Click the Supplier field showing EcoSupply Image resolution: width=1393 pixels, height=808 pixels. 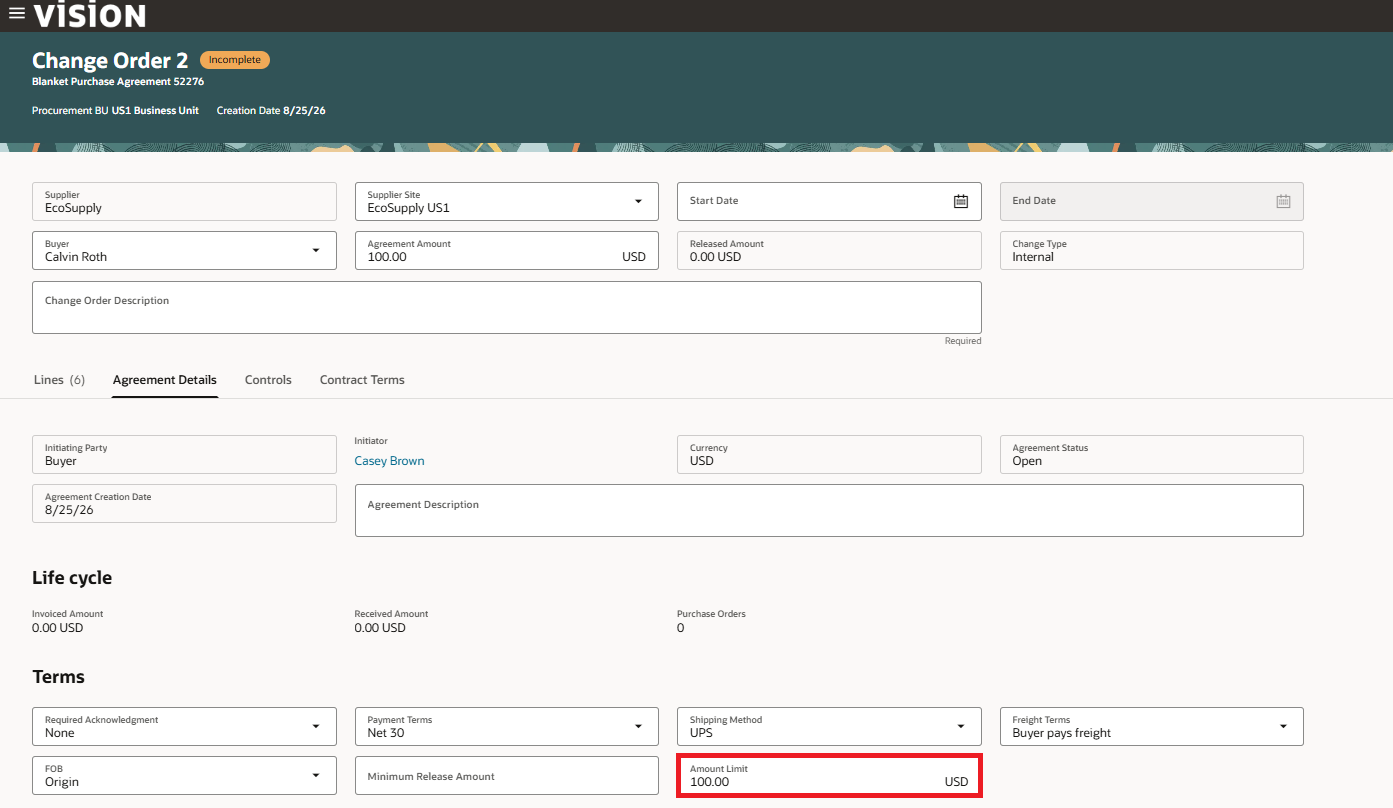pos(184,201)
